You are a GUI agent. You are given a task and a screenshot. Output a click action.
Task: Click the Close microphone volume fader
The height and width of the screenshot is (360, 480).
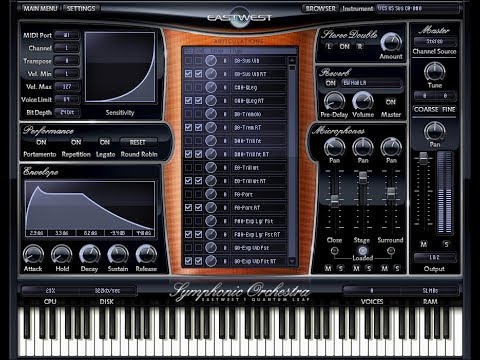tap(334, 201)
